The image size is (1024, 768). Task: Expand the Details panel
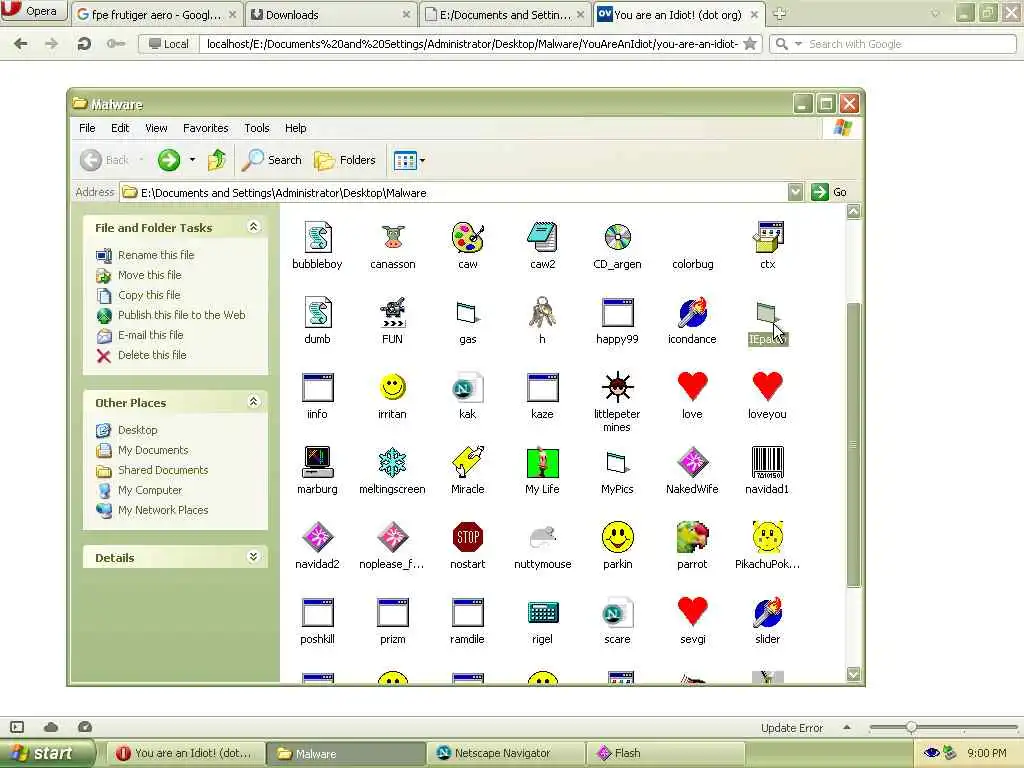[x=253, y=557]
